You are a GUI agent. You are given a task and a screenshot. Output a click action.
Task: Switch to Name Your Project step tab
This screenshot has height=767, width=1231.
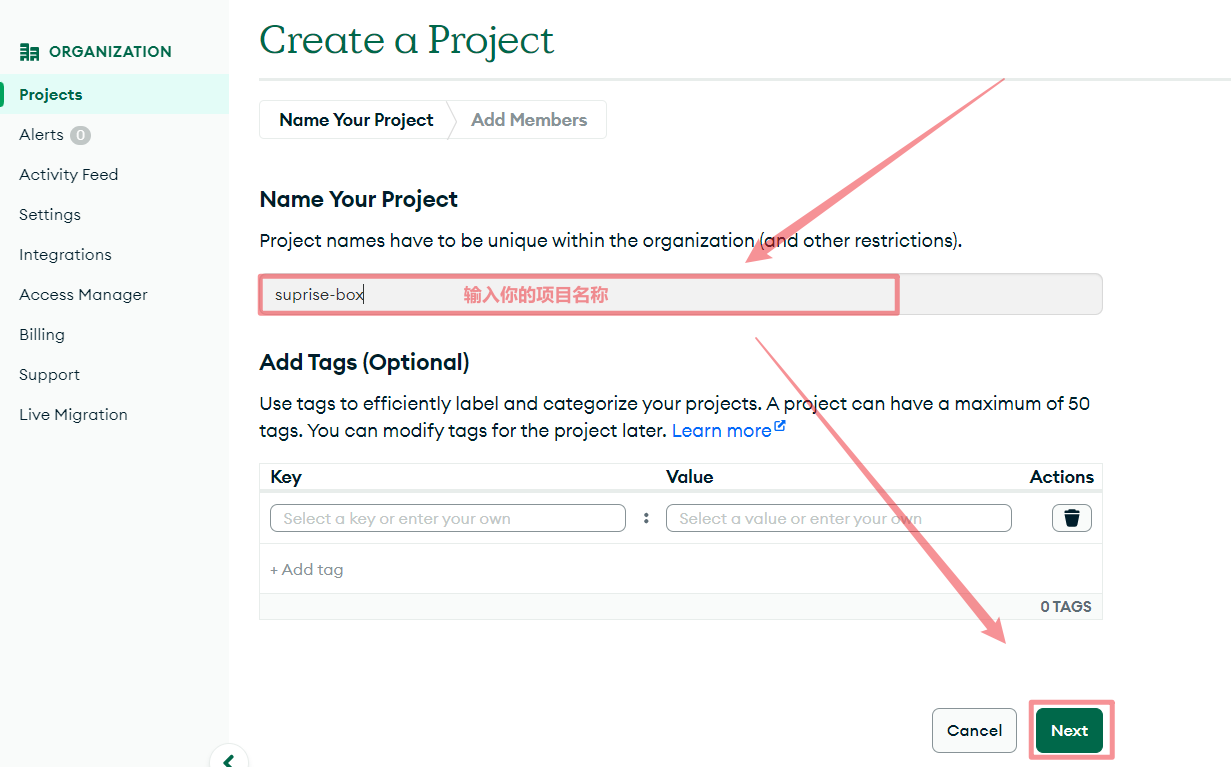[356, 120]
